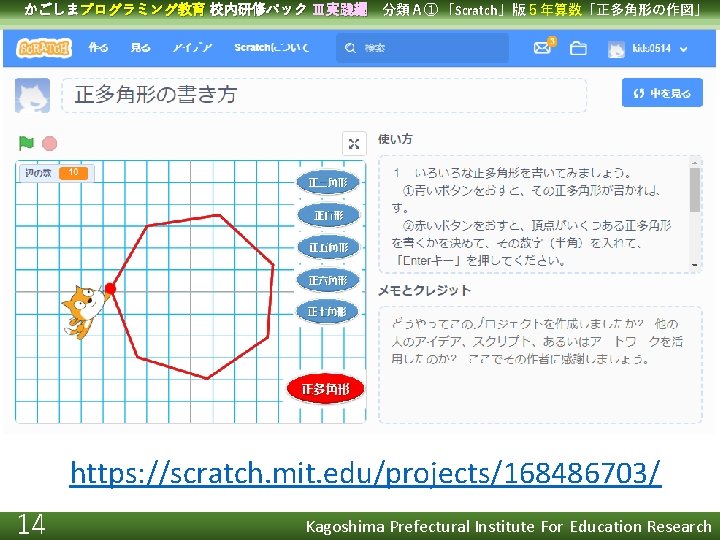Click the メモとクレジット notes text box
The width and height of the screenshot is (720, 540).
pyautogui.click(x=540, y=365)
